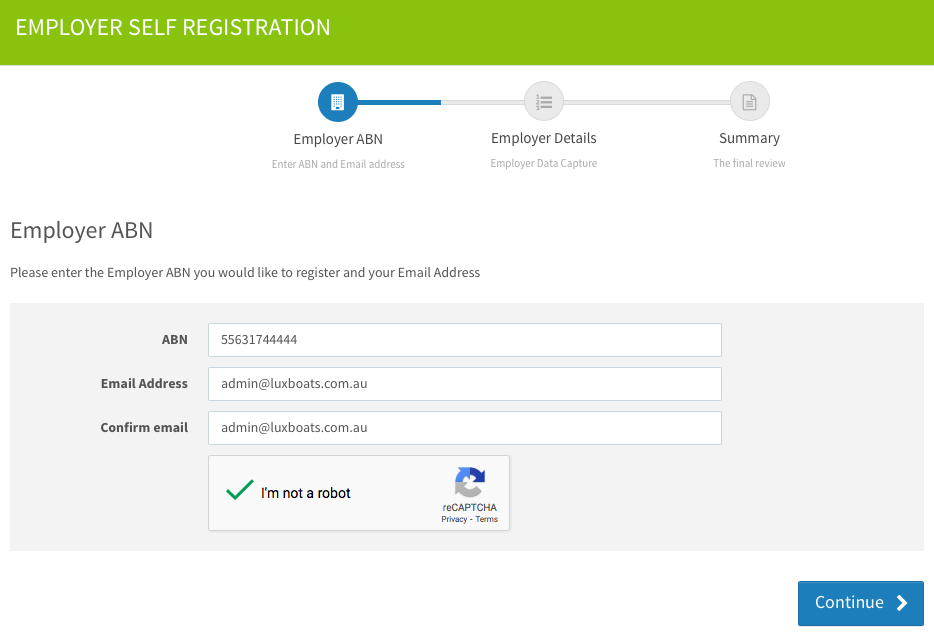Click the Email Address field label

[144, 383]
